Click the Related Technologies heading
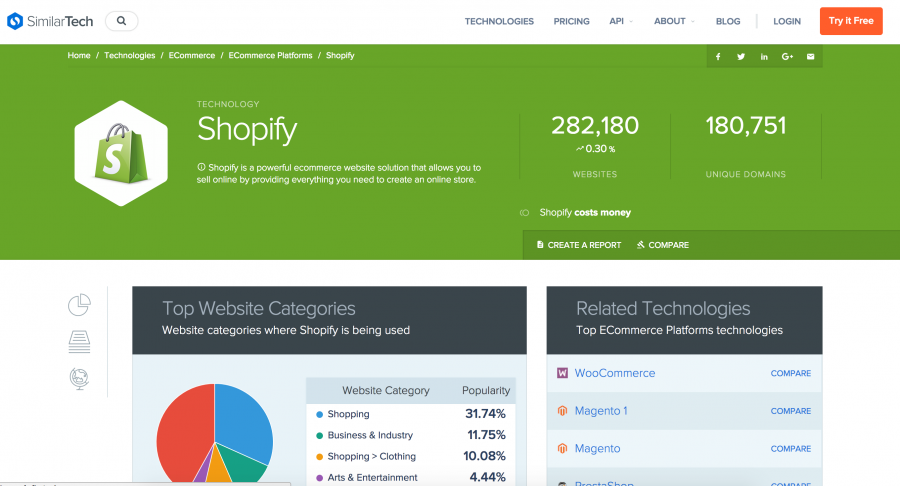Image resolution: width=900 pixels, height=486 pixels. pyautogui.click(x=663, y=309)
